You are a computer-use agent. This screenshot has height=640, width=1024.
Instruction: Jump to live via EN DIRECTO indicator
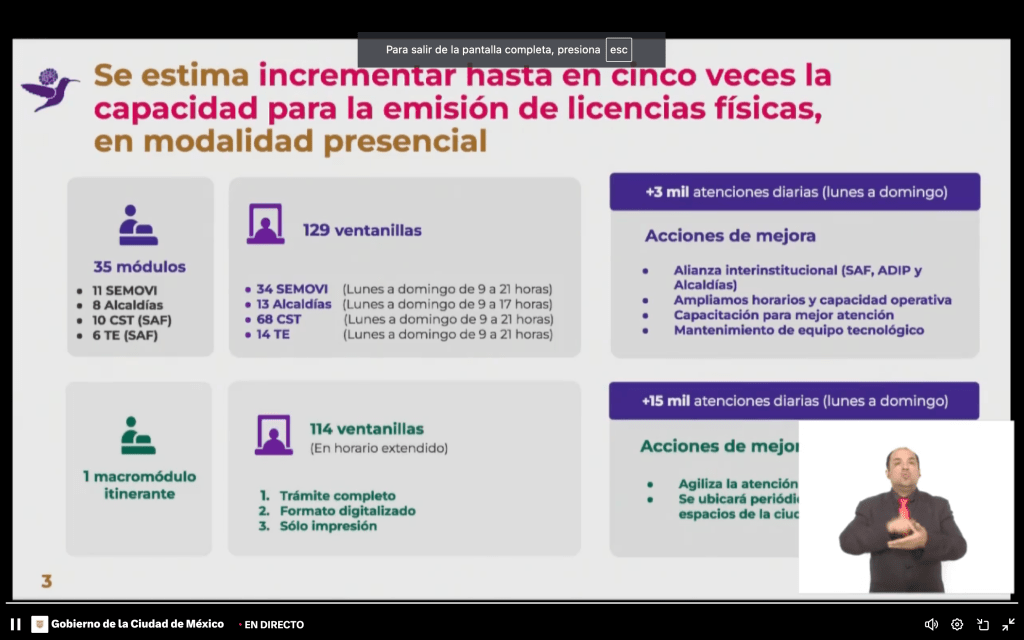click(271, 624)
